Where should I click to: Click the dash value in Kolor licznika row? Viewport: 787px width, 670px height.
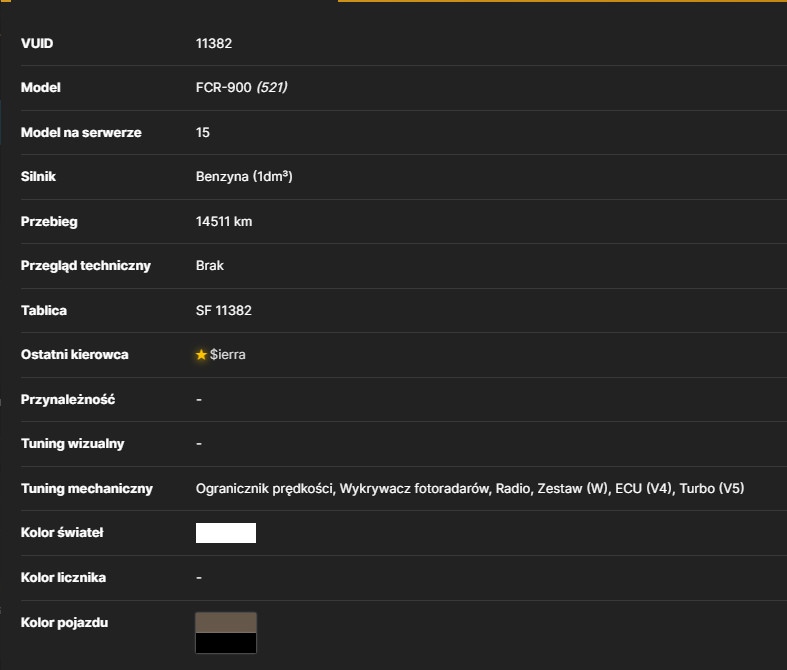click(x=199, y=578)
